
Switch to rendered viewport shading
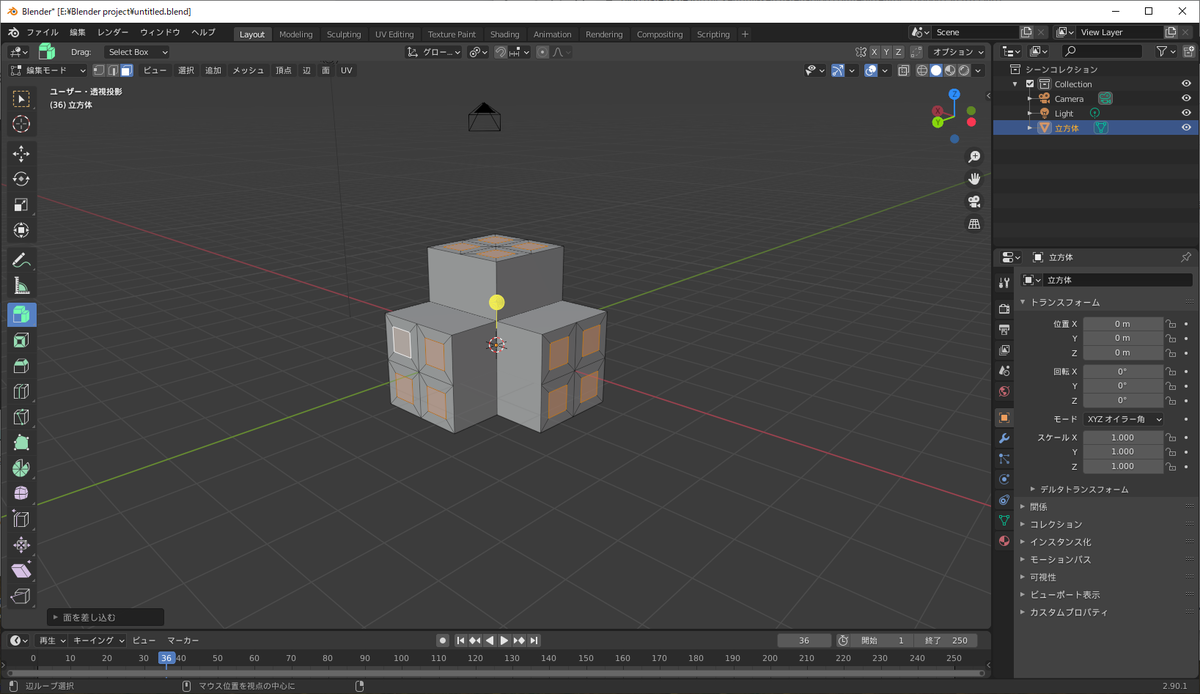coord(964,70)
